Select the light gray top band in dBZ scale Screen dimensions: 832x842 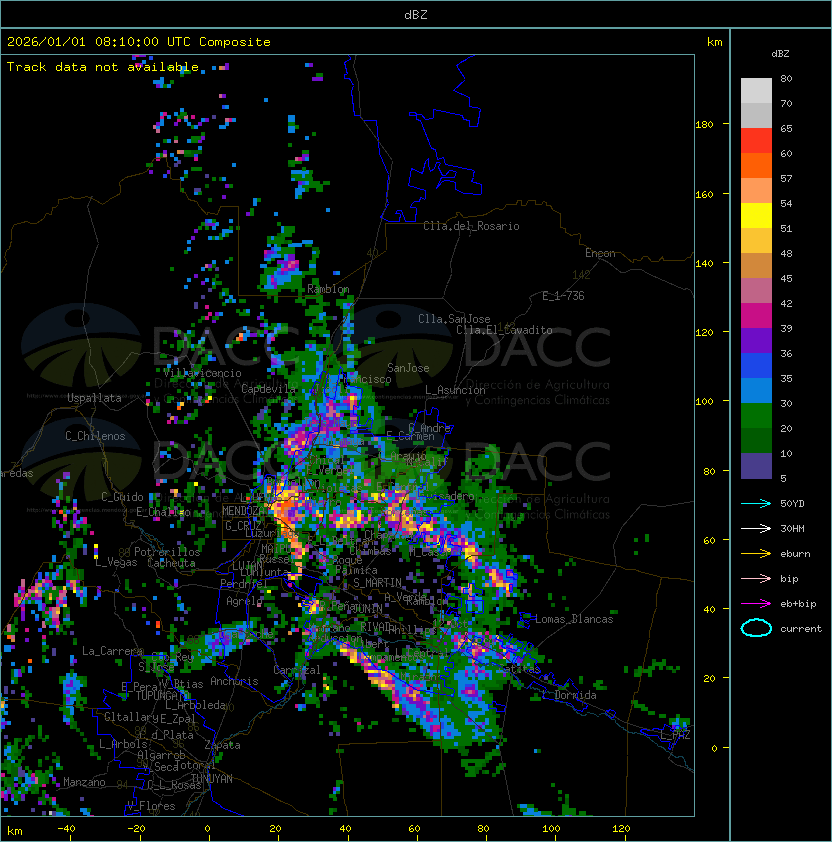click(x=756, y=91)
